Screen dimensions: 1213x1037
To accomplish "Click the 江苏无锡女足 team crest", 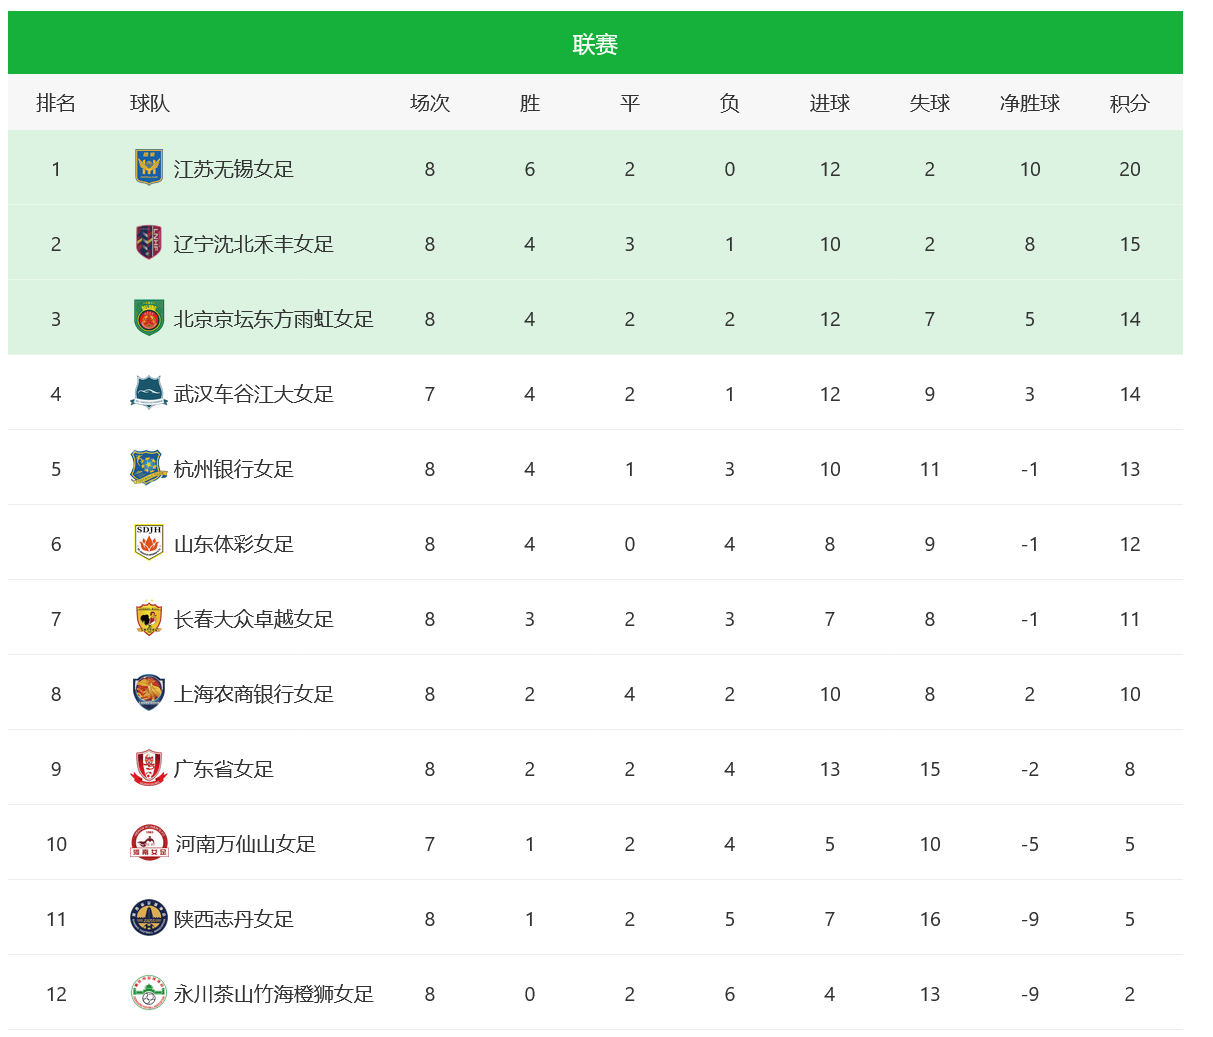I will pyautogui.click(x=149, y=168).
